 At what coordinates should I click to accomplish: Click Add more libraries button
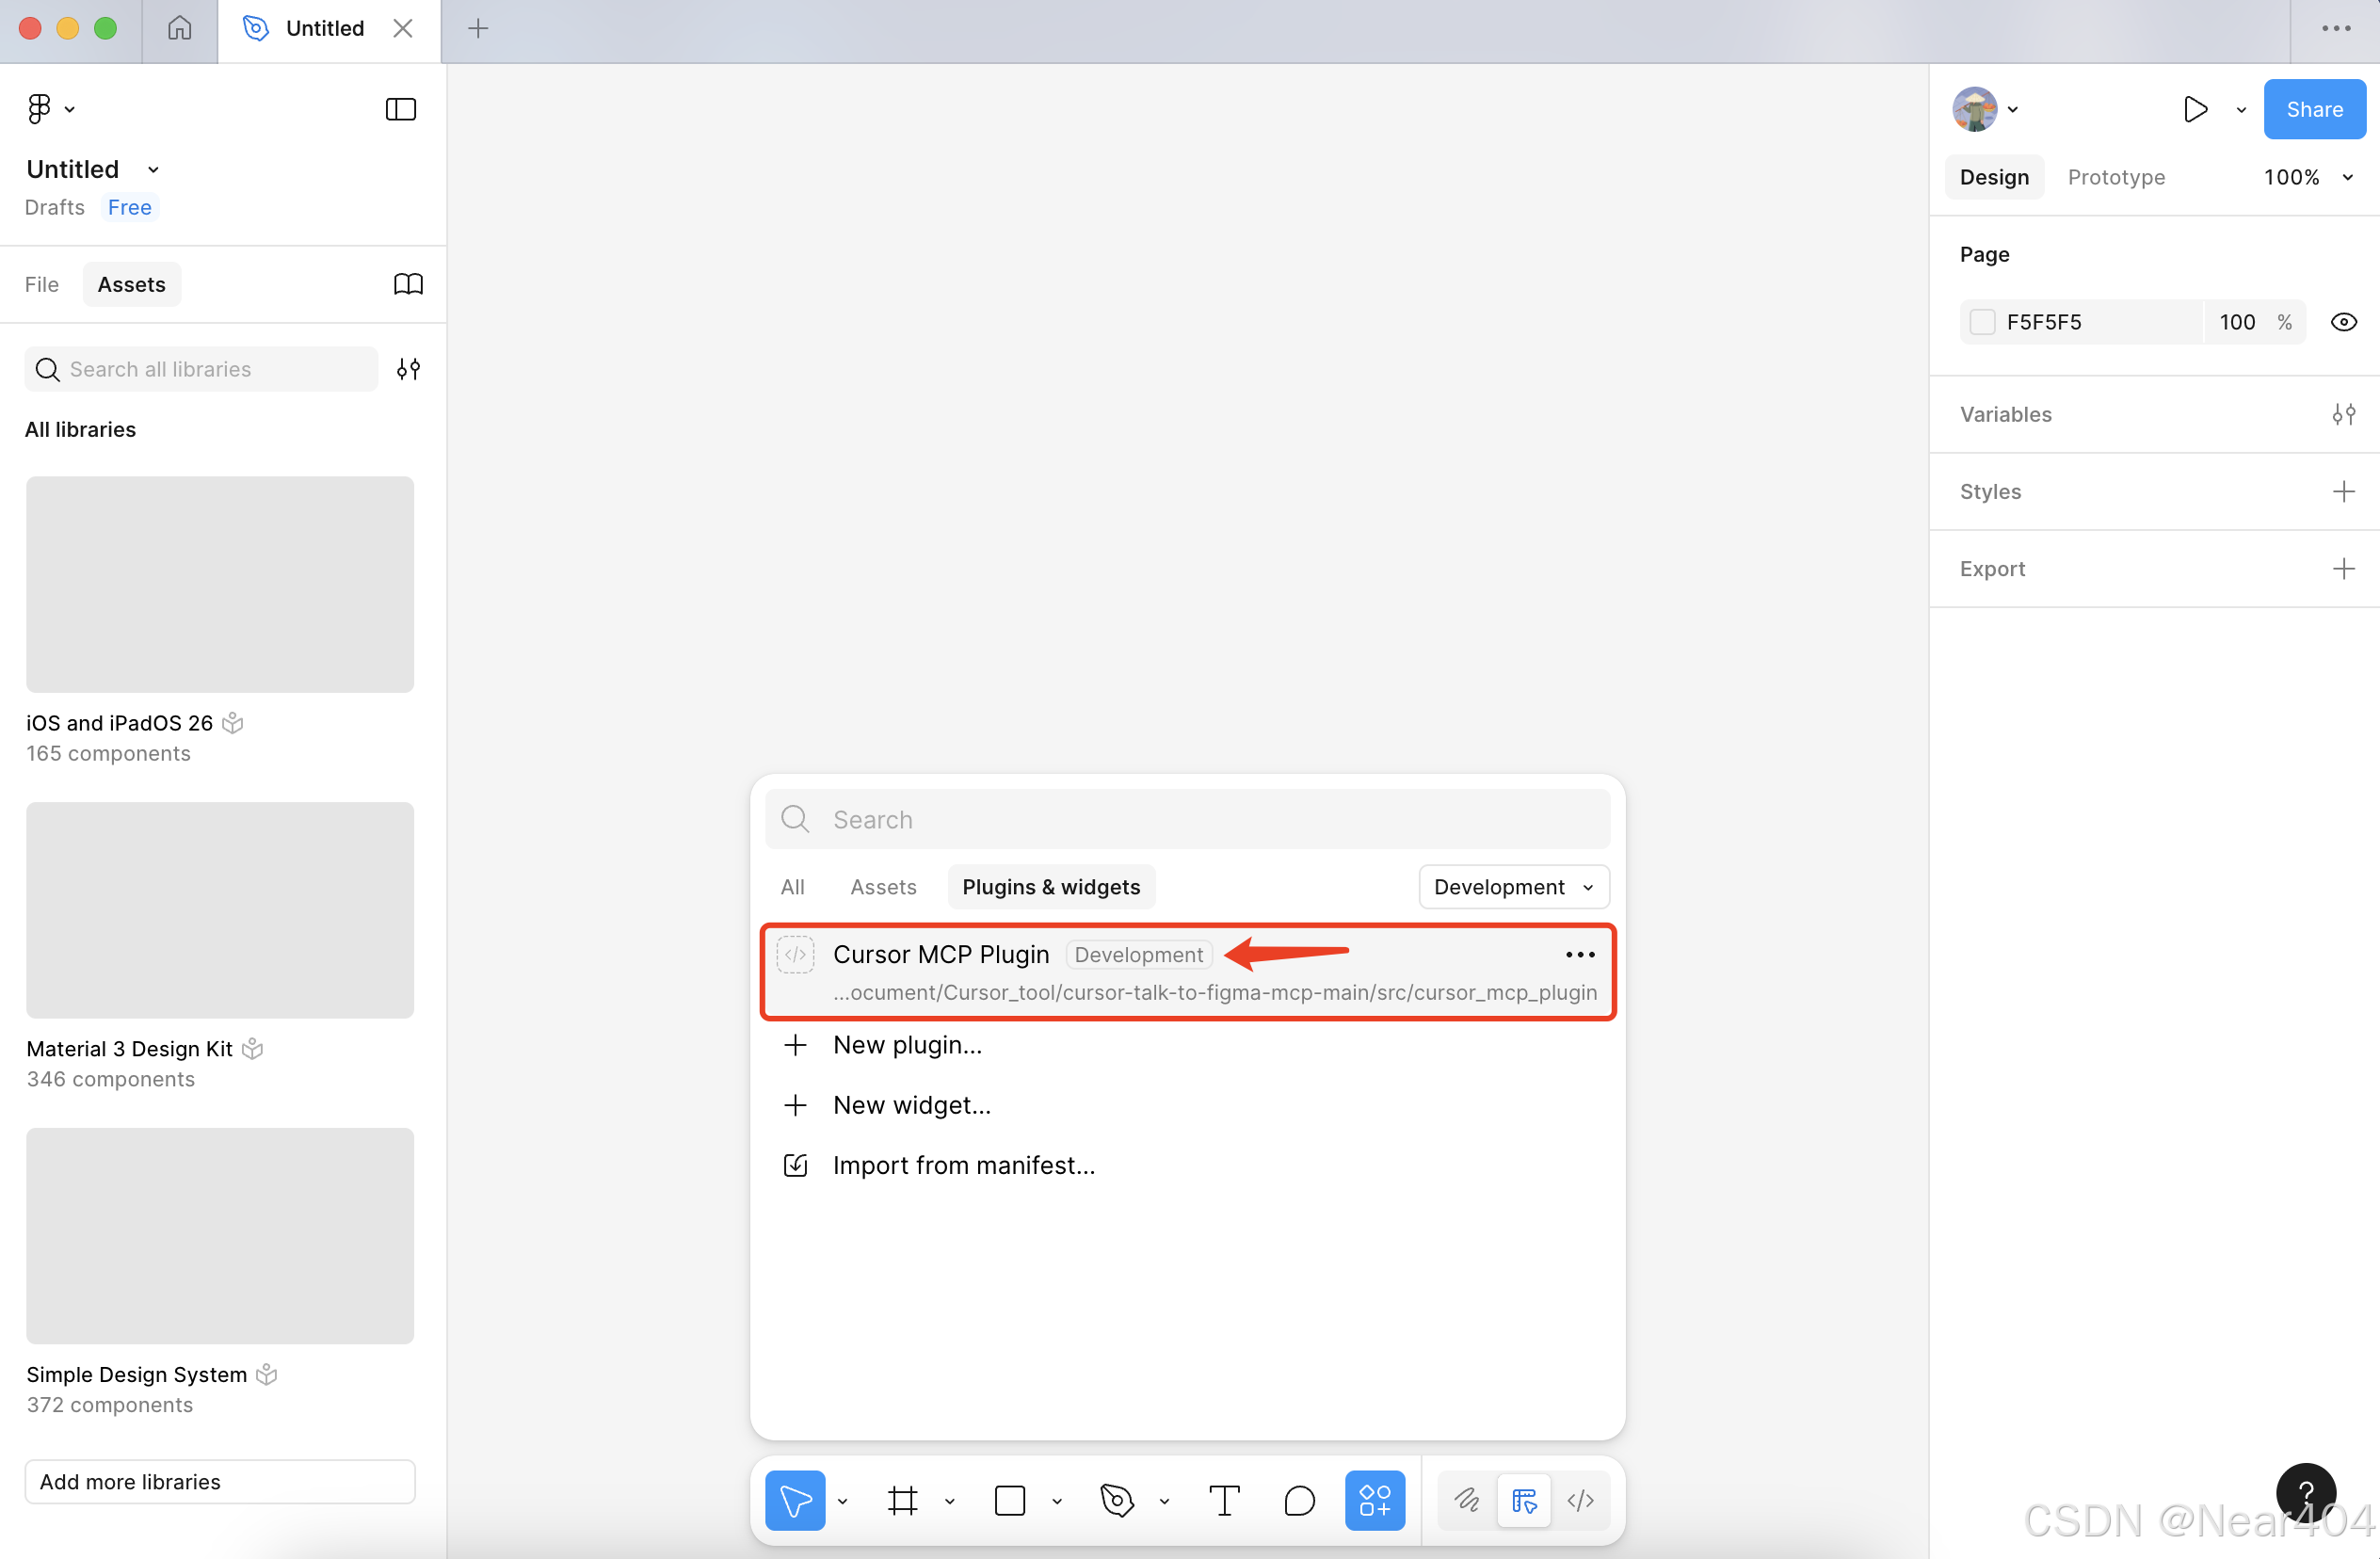pos(220,1481)
